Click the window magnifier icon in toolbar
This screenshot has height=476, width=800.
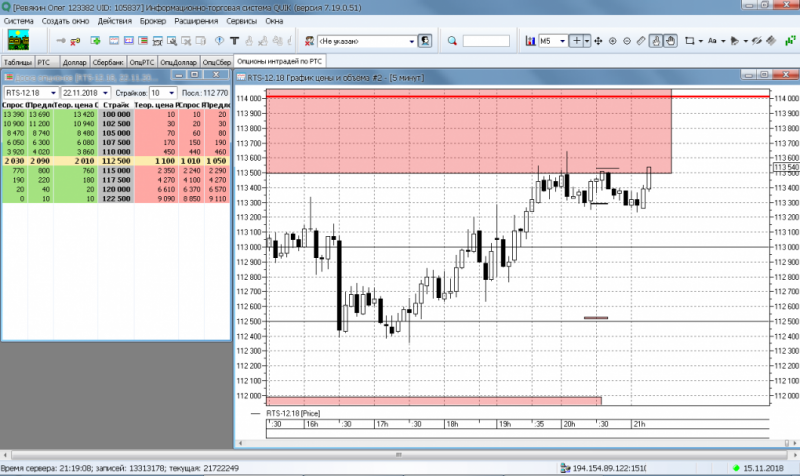(x=172, y=41)
